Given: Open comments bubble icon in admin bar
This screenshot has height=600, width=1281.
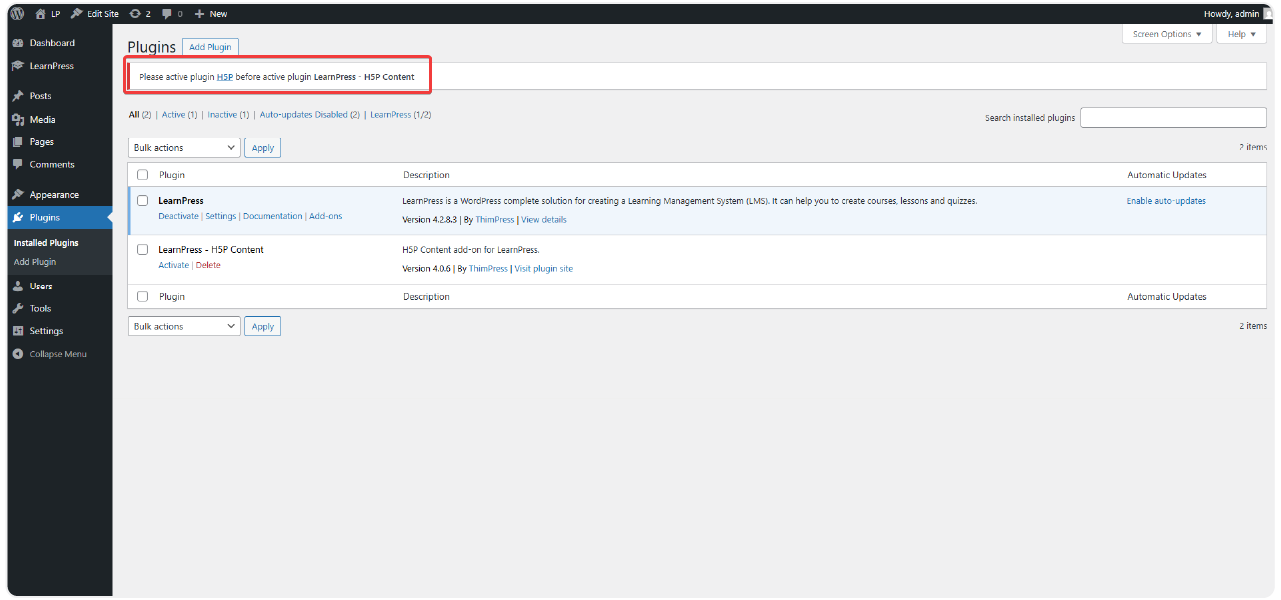Looking at the screenshot, I should point(167,14).
